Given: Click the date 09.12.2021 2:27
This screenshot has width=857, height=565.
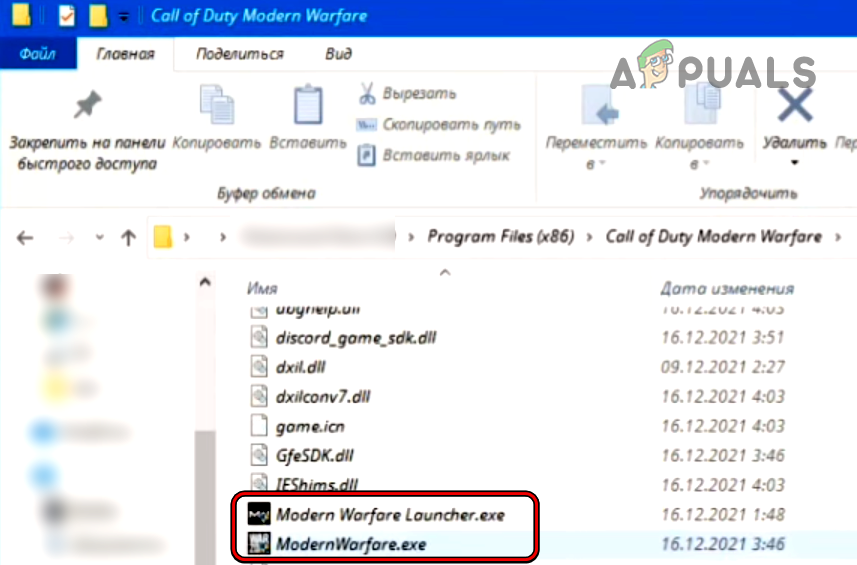Looking at the screenshot, I should tap(723, 367).
